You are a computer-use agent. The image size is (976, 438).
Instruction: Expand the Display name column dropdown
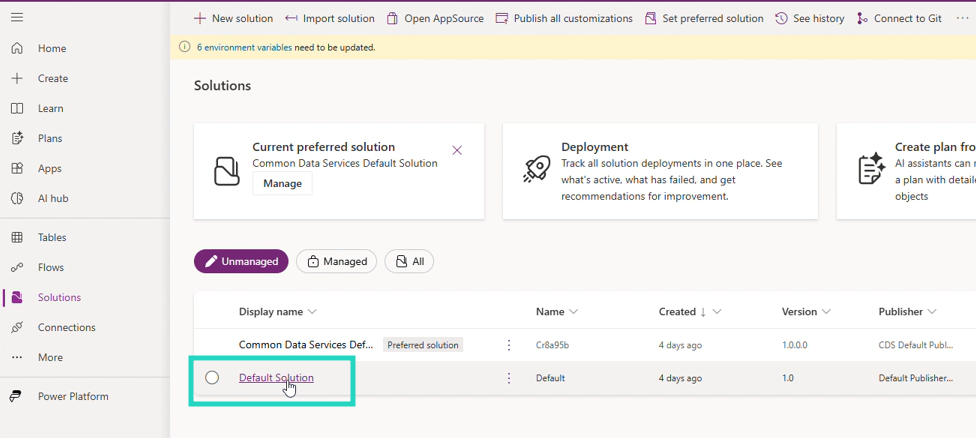click(x=312, y=312)
